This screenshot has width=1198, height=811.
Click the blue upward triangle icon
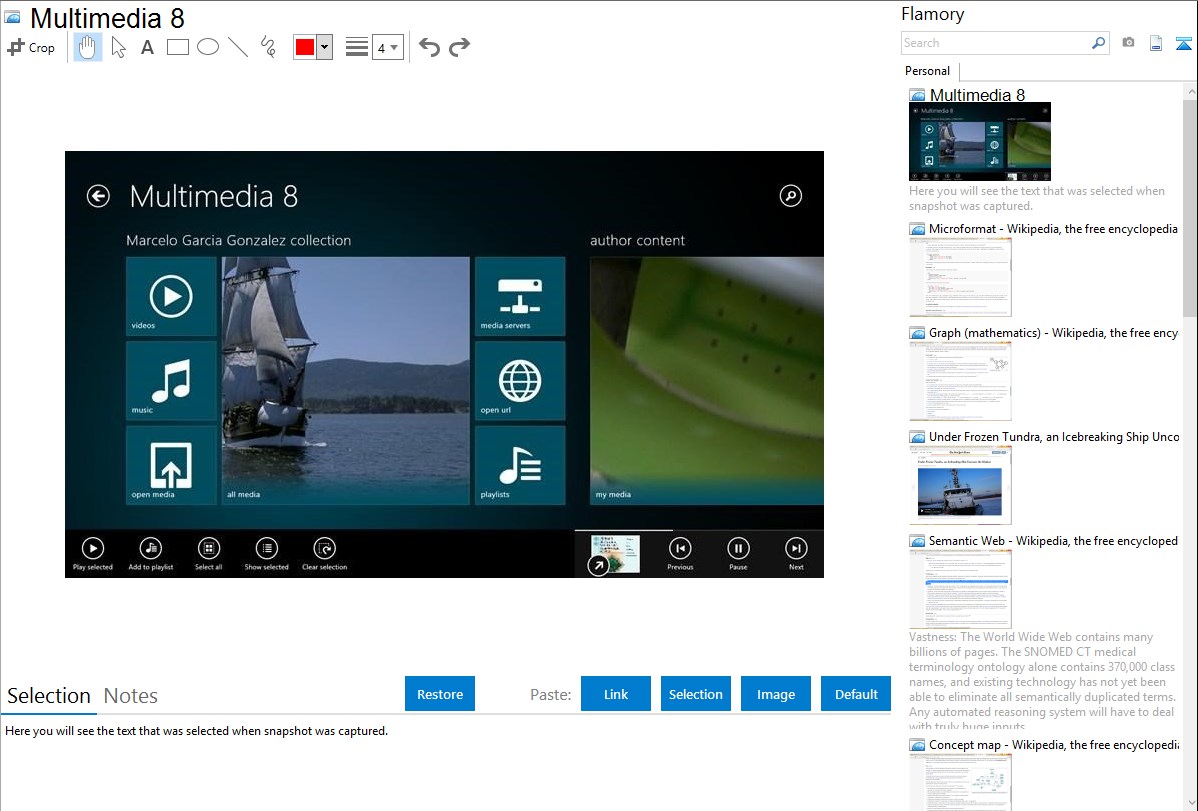[1183, 43]
